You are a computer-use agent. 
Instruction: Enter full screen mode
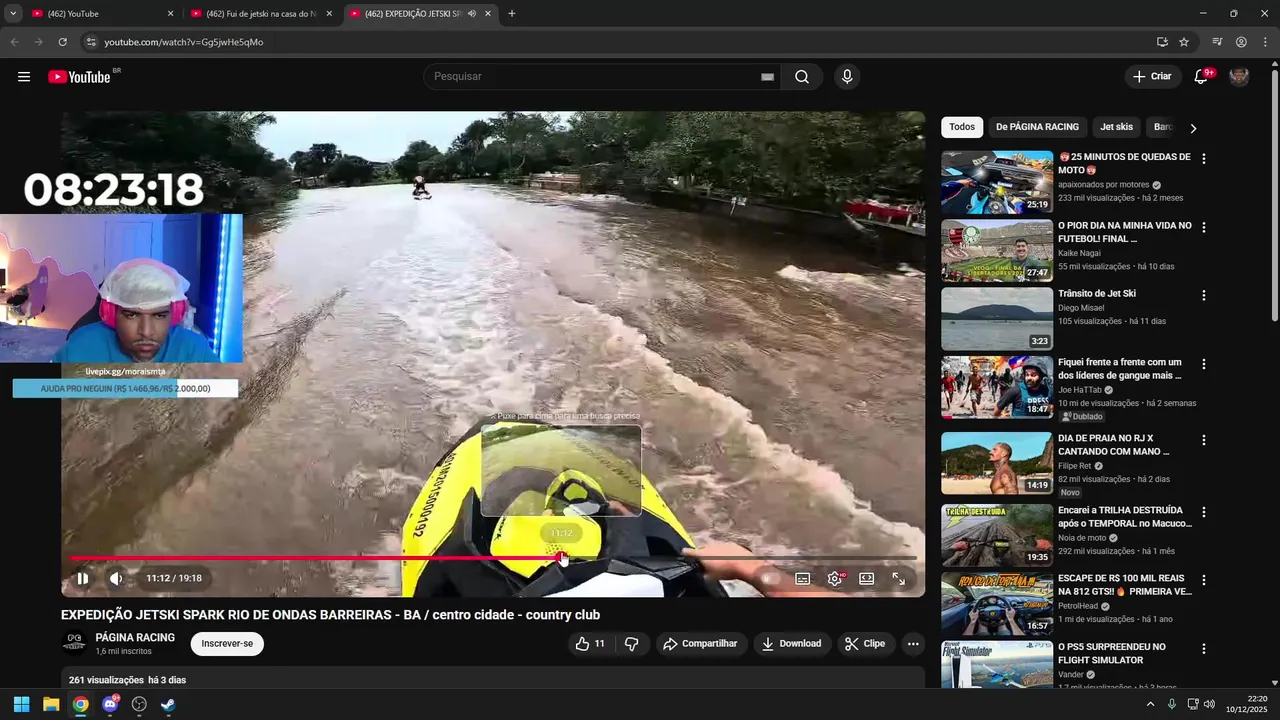tap(899, 578)
